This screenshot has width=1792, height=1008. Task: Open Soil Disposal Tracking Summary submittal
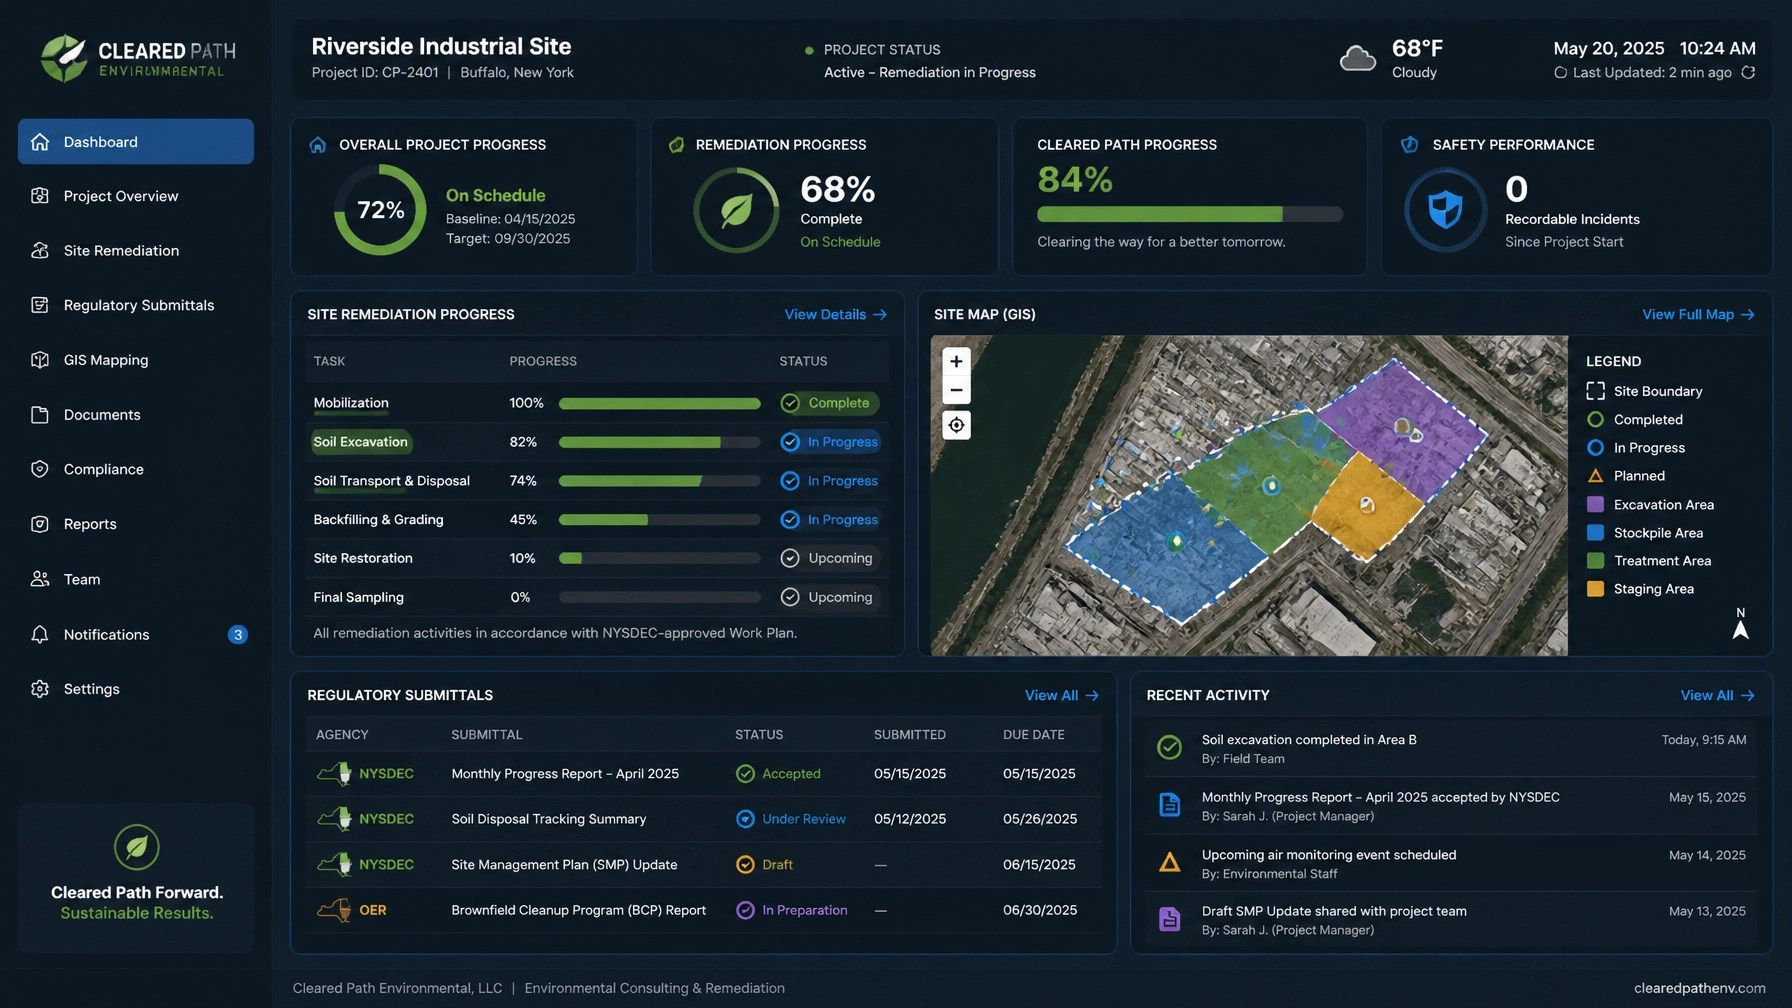[x=549, y=819]
